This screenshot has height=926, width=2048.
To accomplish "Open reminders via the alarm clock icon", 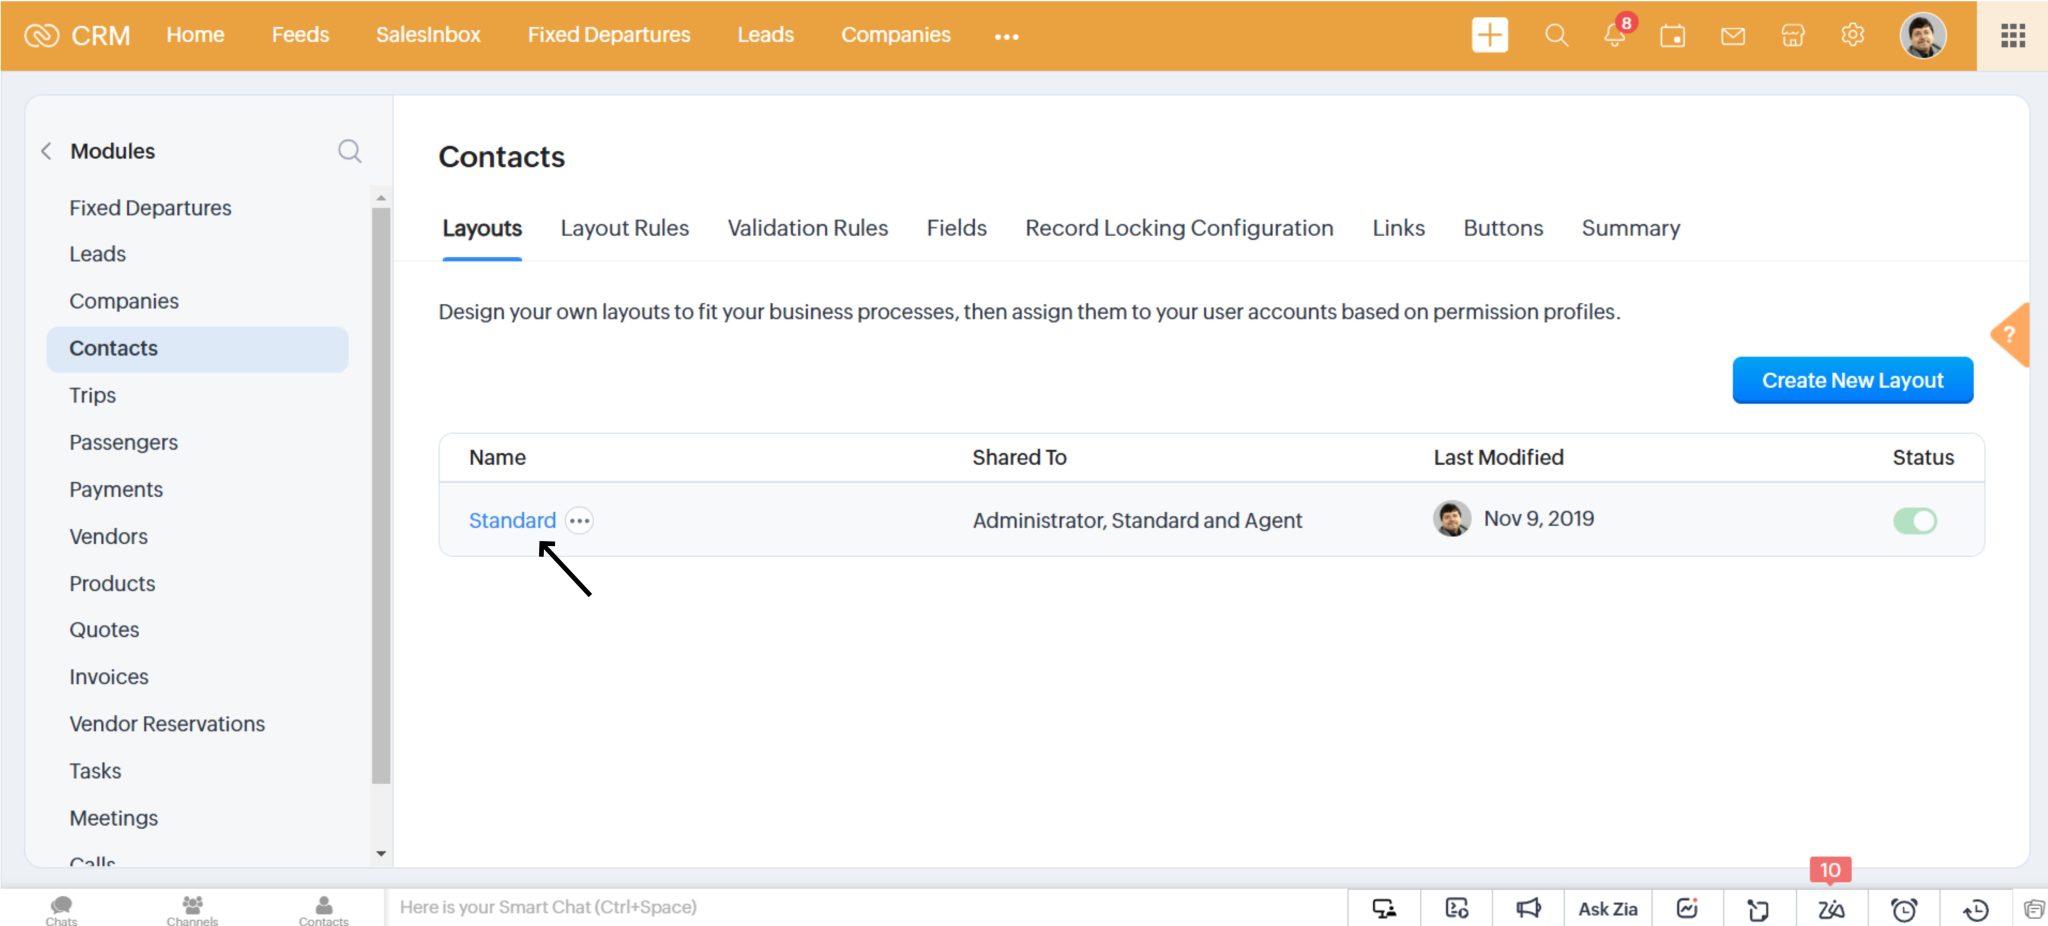I will click(1902, 908).
